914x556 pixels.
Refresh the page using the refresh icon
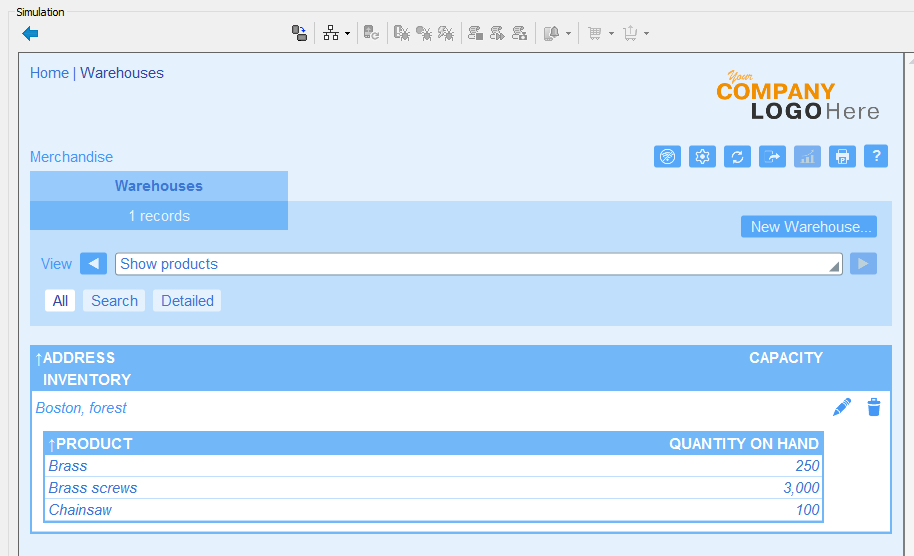(x=737, y=157)
